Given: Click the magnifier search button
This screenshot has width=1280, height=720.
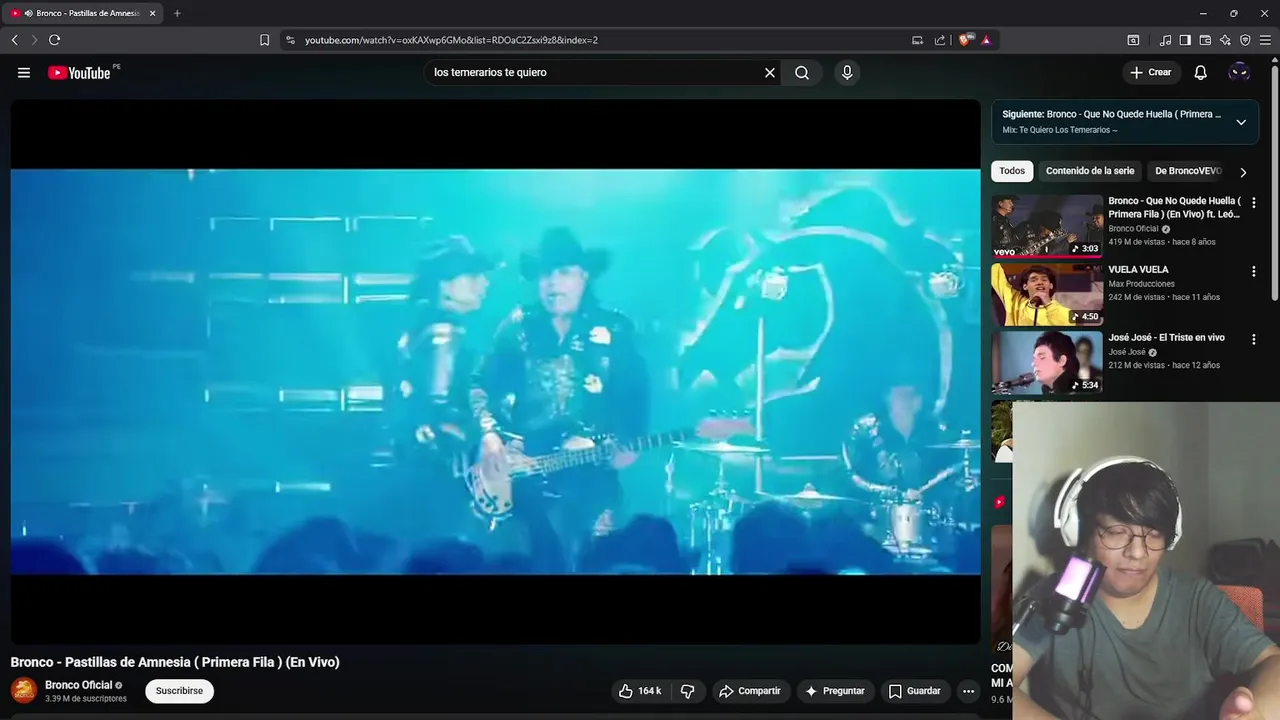Looking at the screenshot, I should pyautogui.click(x=802, y=72).
